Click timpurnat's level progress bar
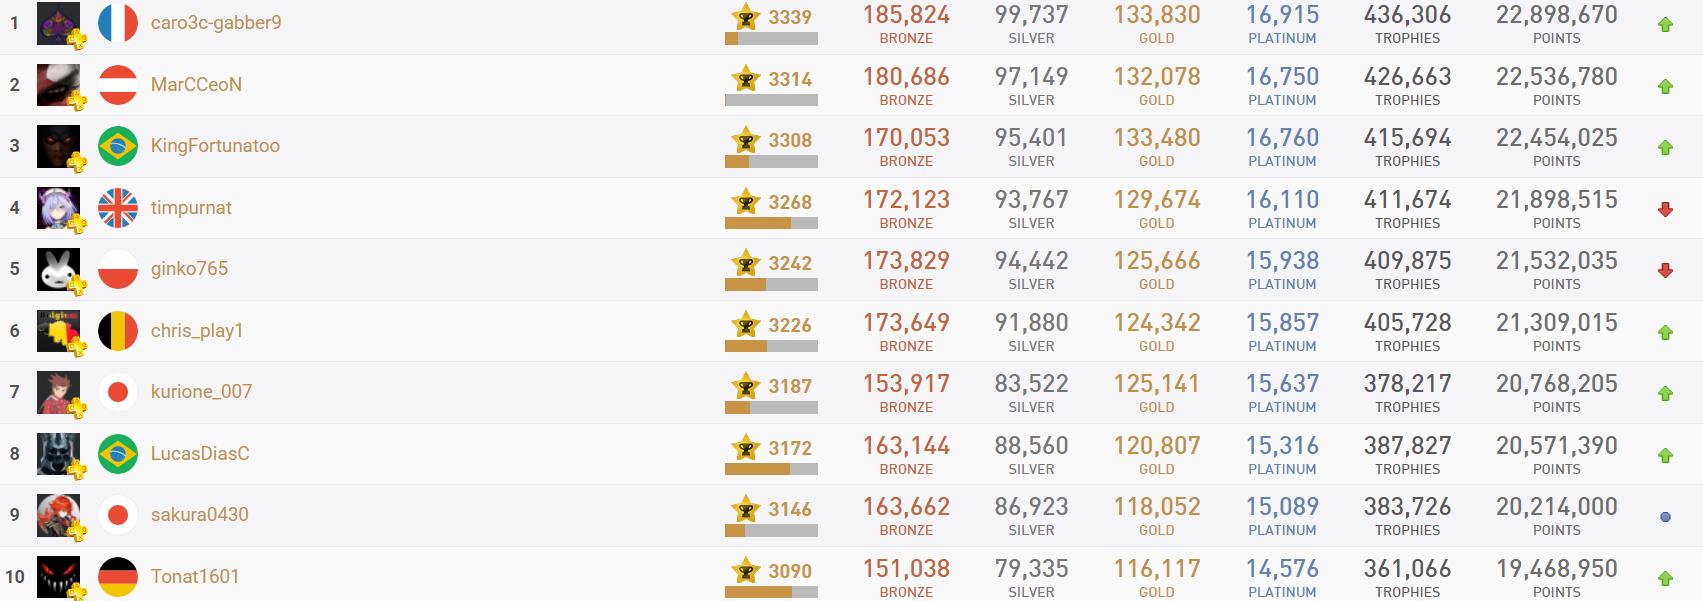Image resolution: width=1703 pixels, height=601 pixels. coord(771,224)
